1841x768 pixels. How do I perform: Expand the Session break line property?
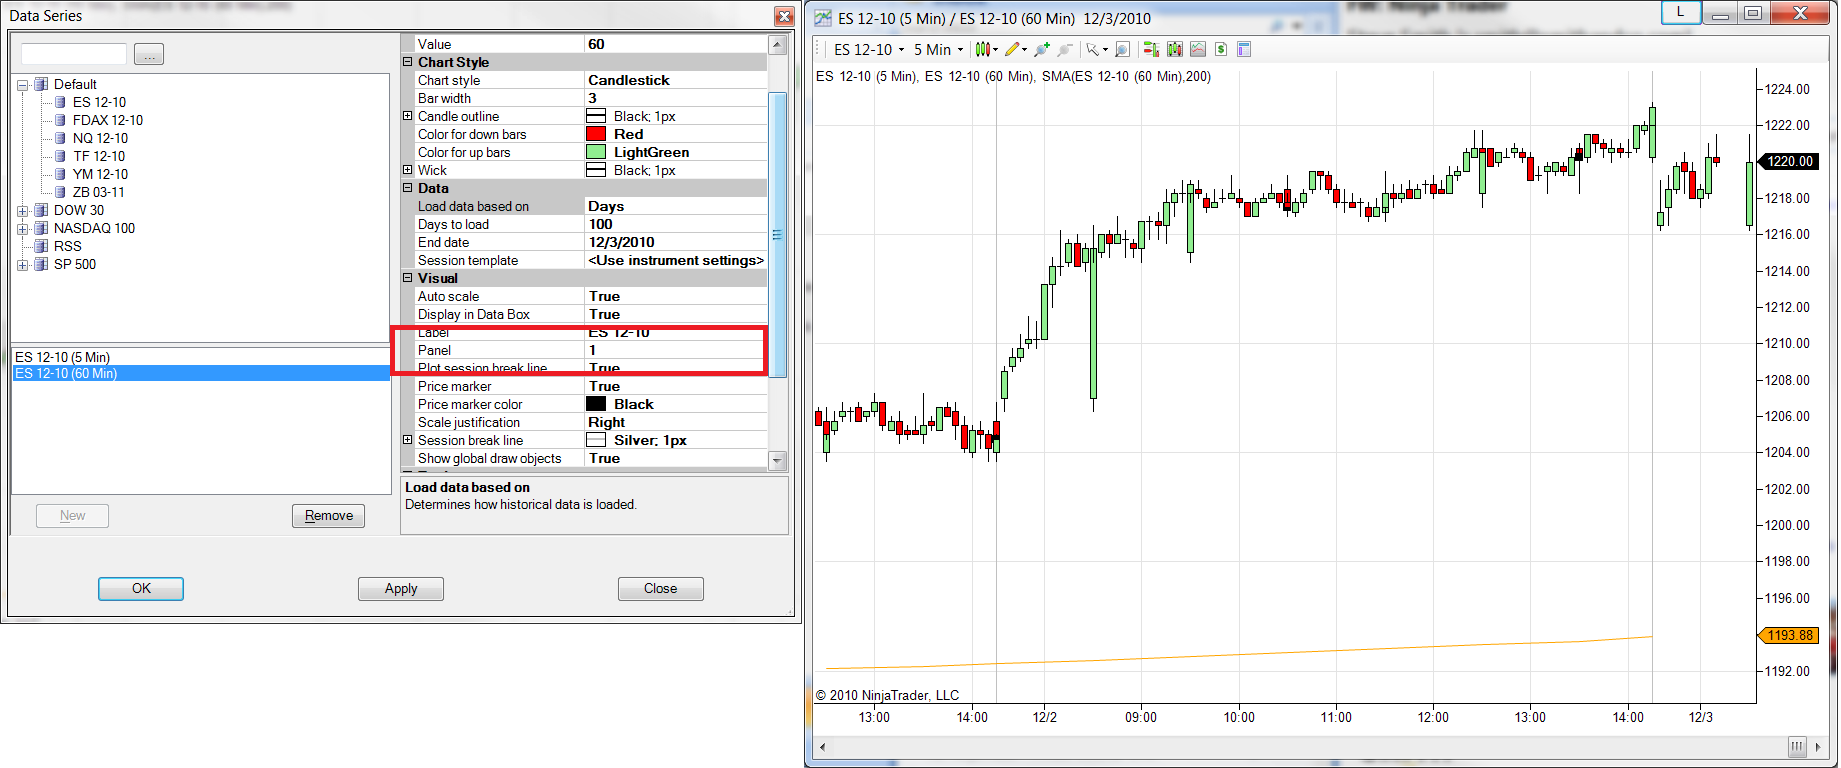408,440
